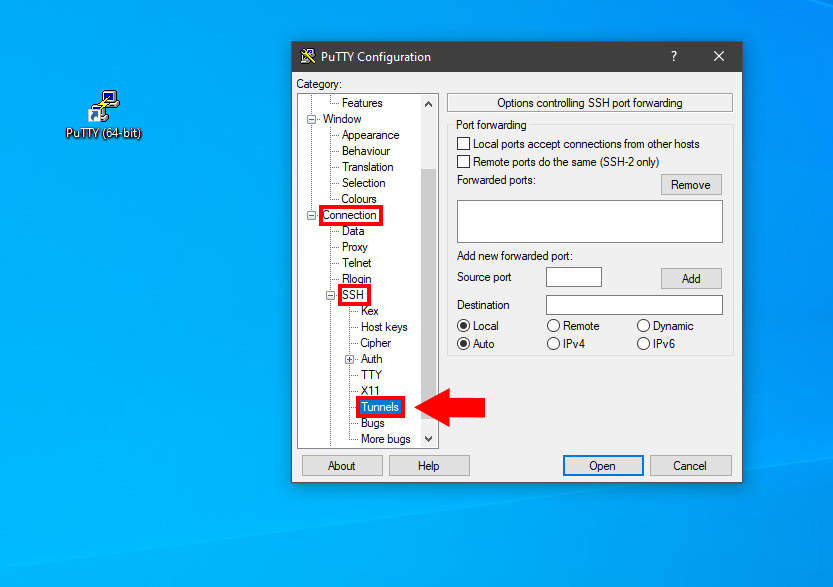Viewport: 833px width, 587px height.
Task: Click the question mark help button
Action: (674, 56)
